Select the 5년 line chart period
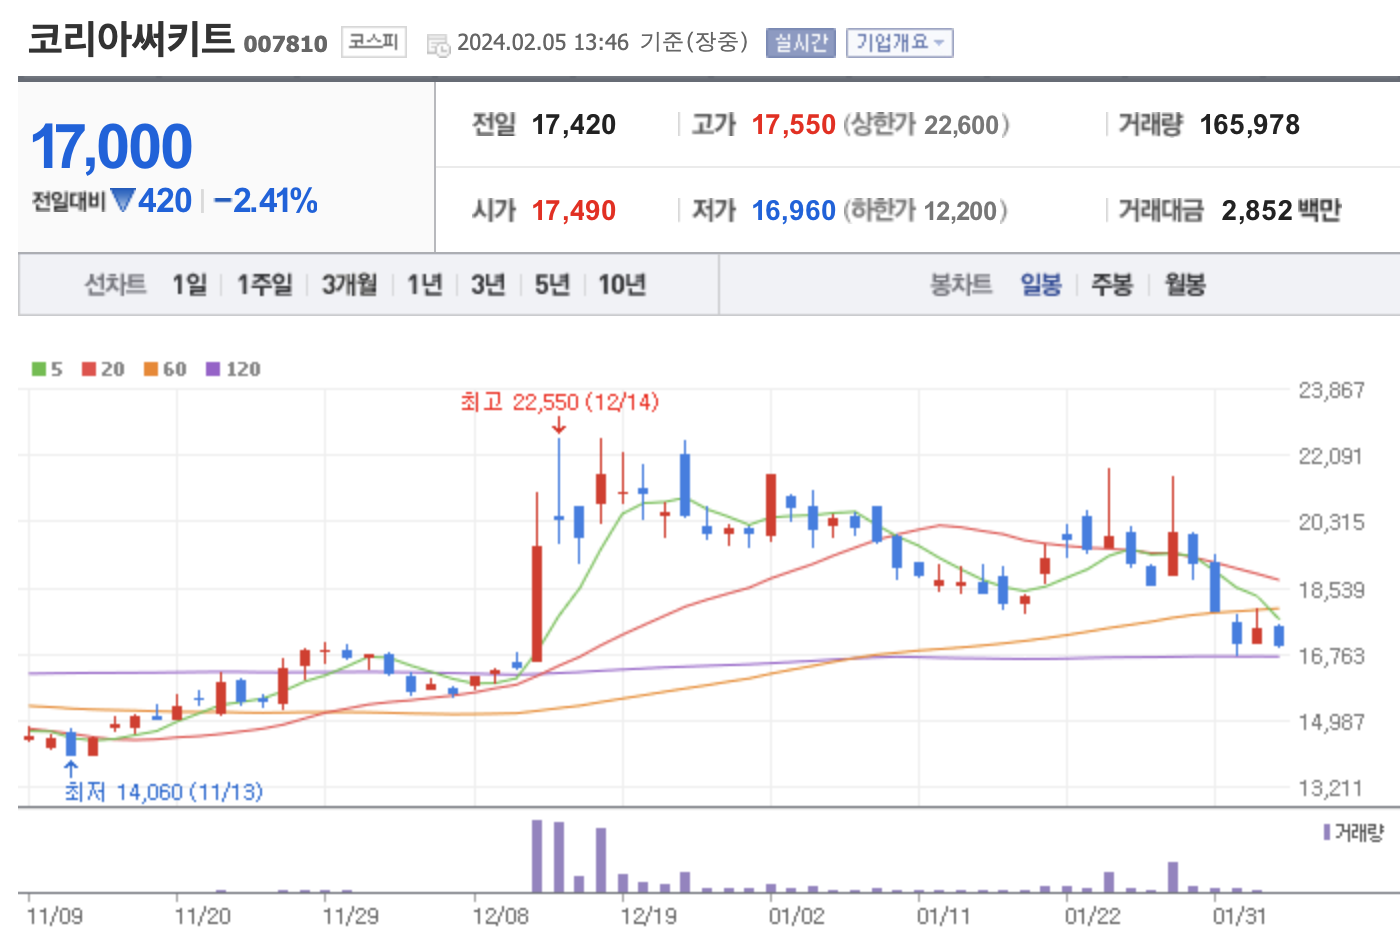The height and width of the screenshot is (942, 1400). [x=552, y=285]
